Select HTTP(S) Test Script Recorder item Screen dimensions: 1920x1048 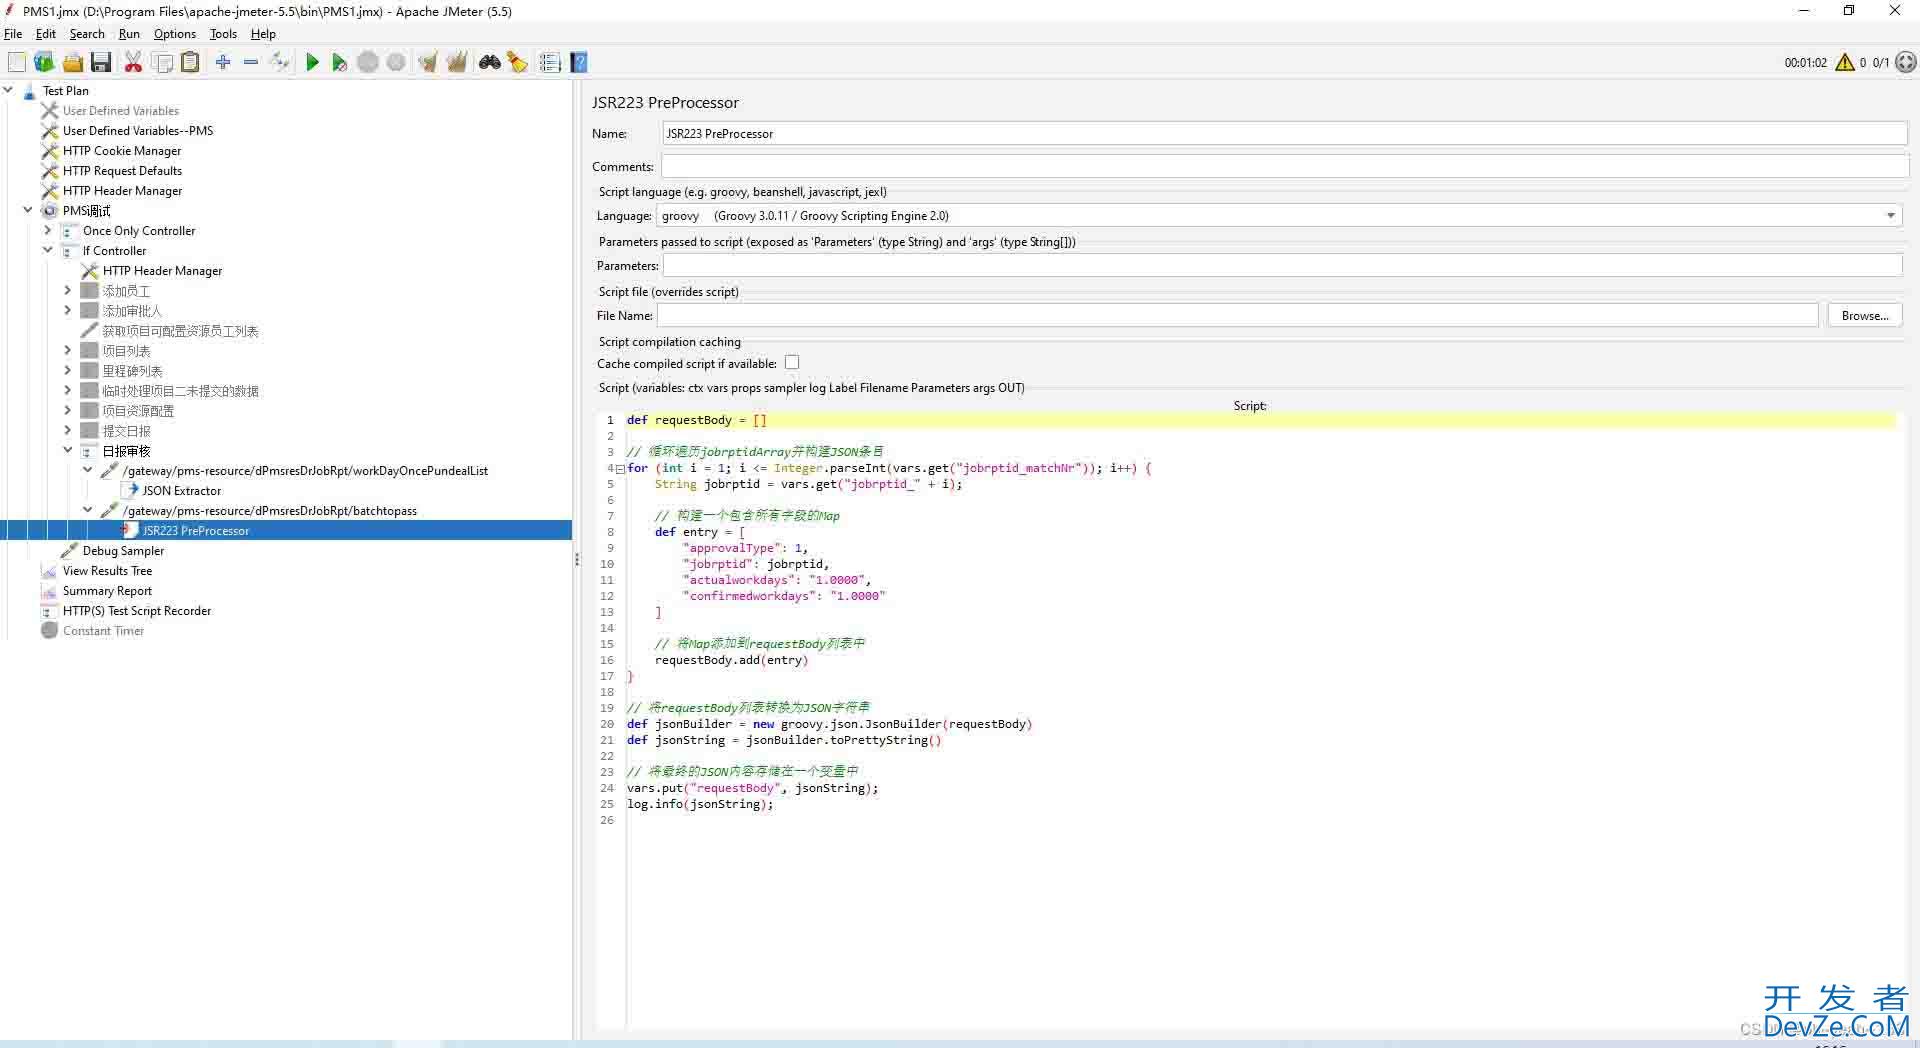point(136,611)
